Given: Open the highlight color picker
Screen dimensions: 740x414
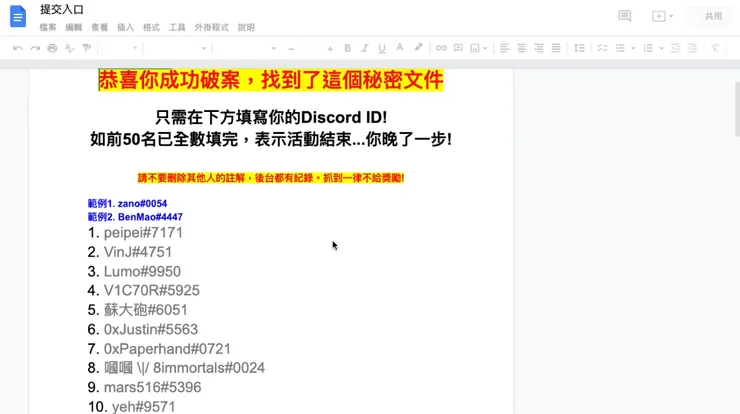Looking at the screenshot, I should (418, 48).
